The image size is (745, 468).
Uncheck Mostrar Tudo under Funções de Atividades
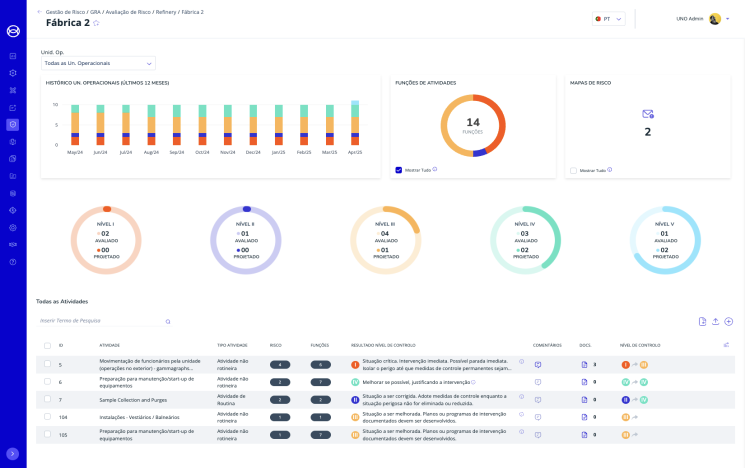click(398, 170)
